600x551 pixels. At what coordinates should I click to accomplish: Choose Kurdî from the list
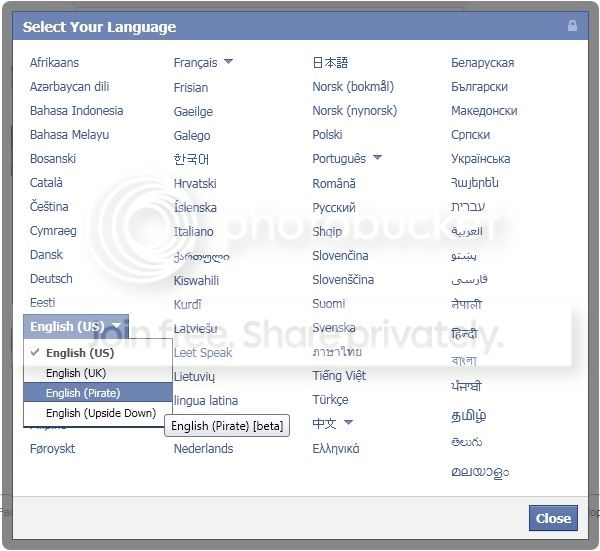click(188, 305)
